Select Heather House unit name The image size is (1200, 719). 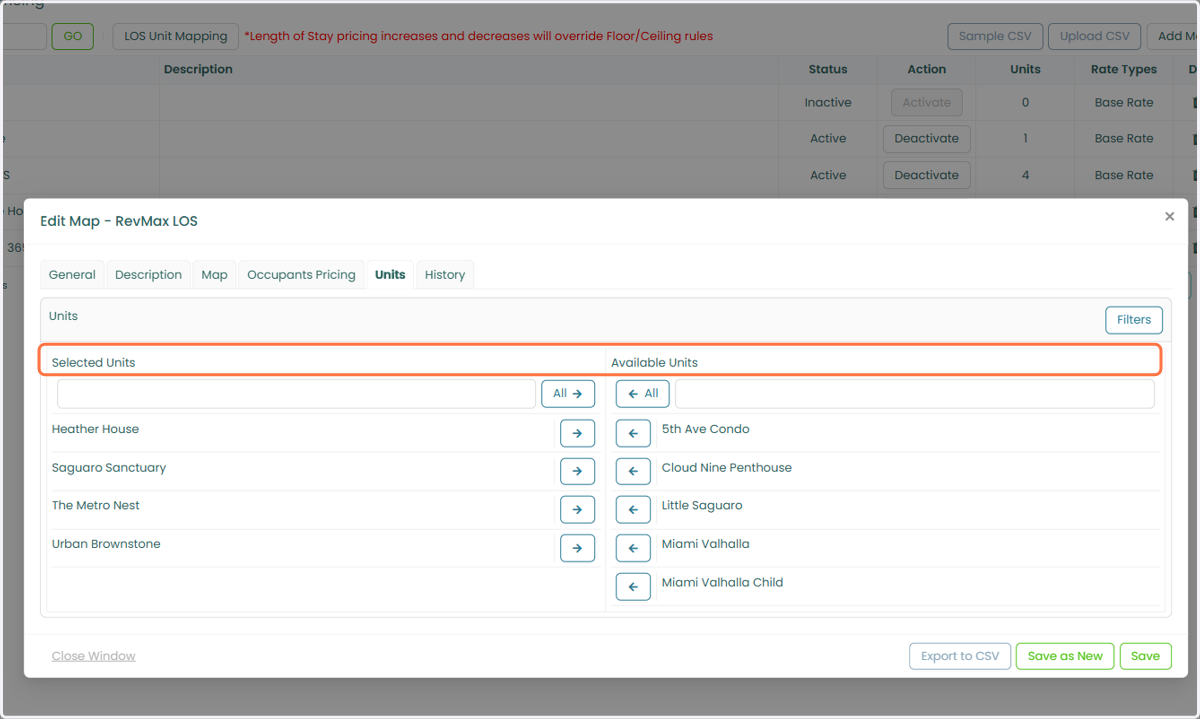[x=95, y=429]
